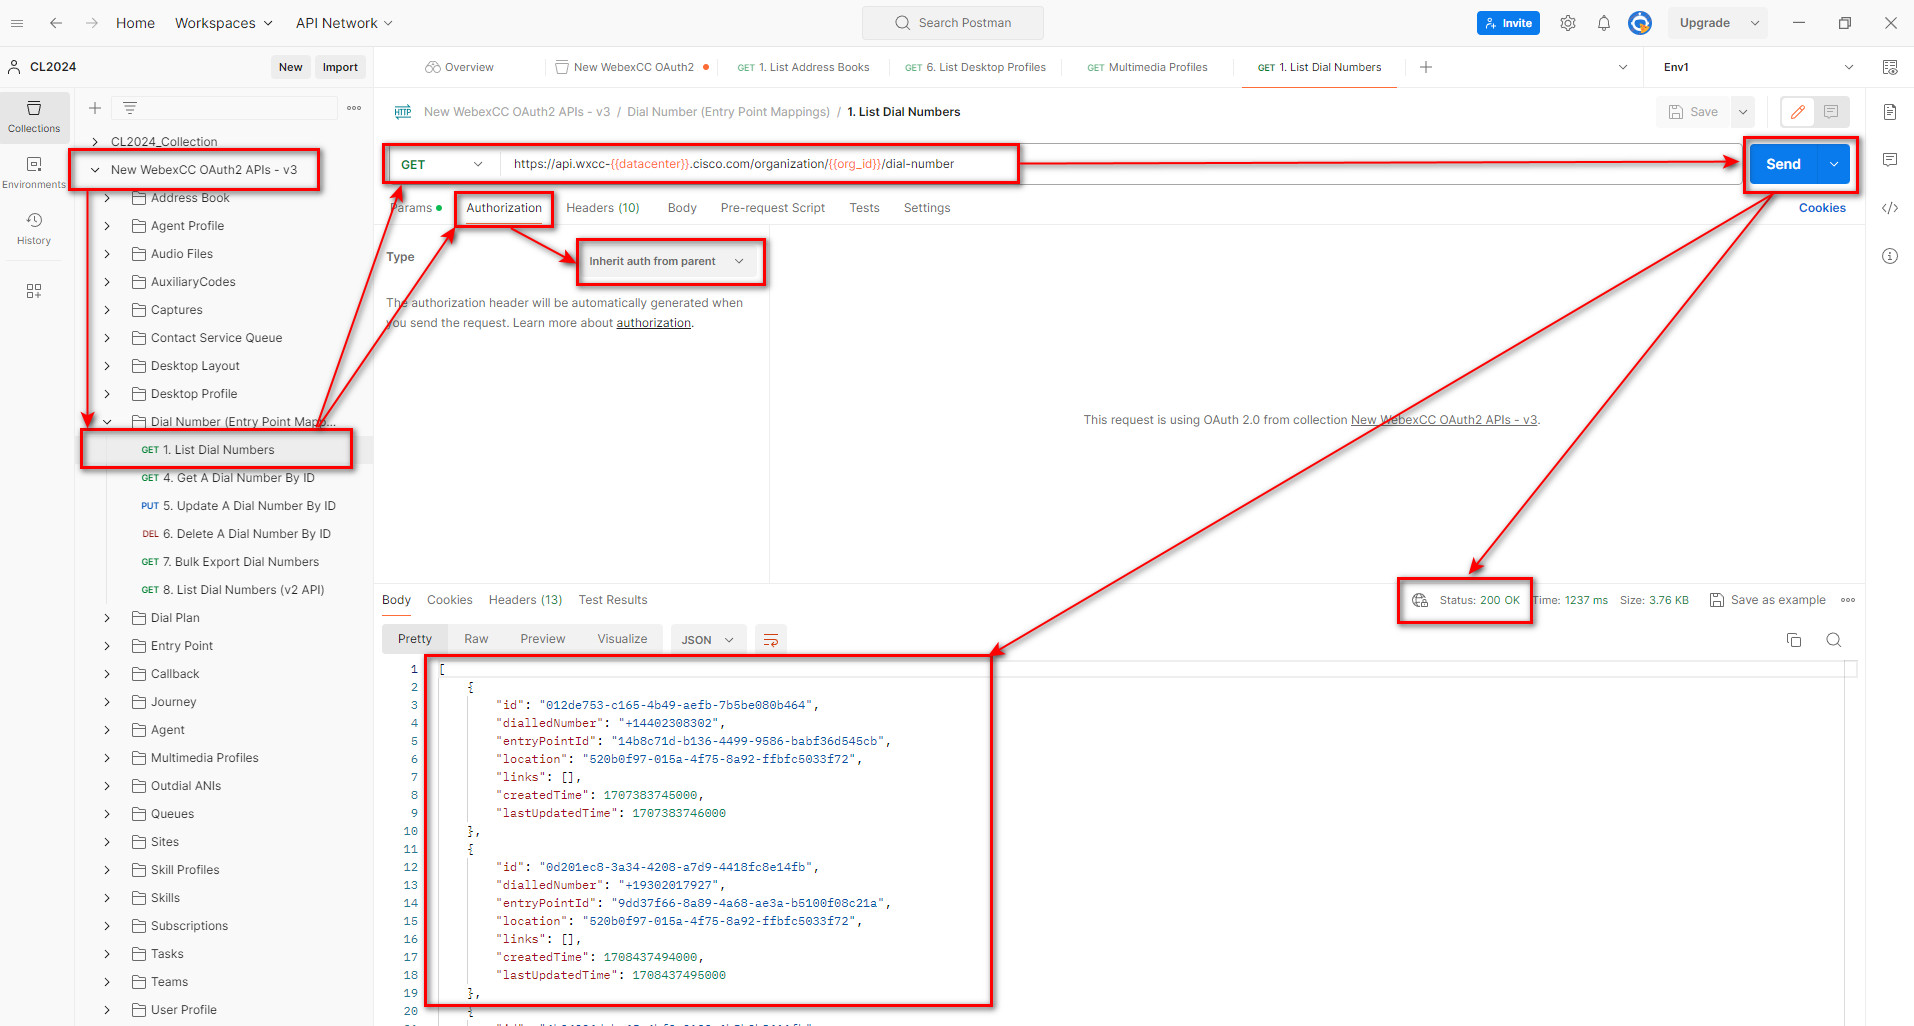Open Collections in the sidebar
Viewport: 1914px width, 1026px height.
click(34, 117)
